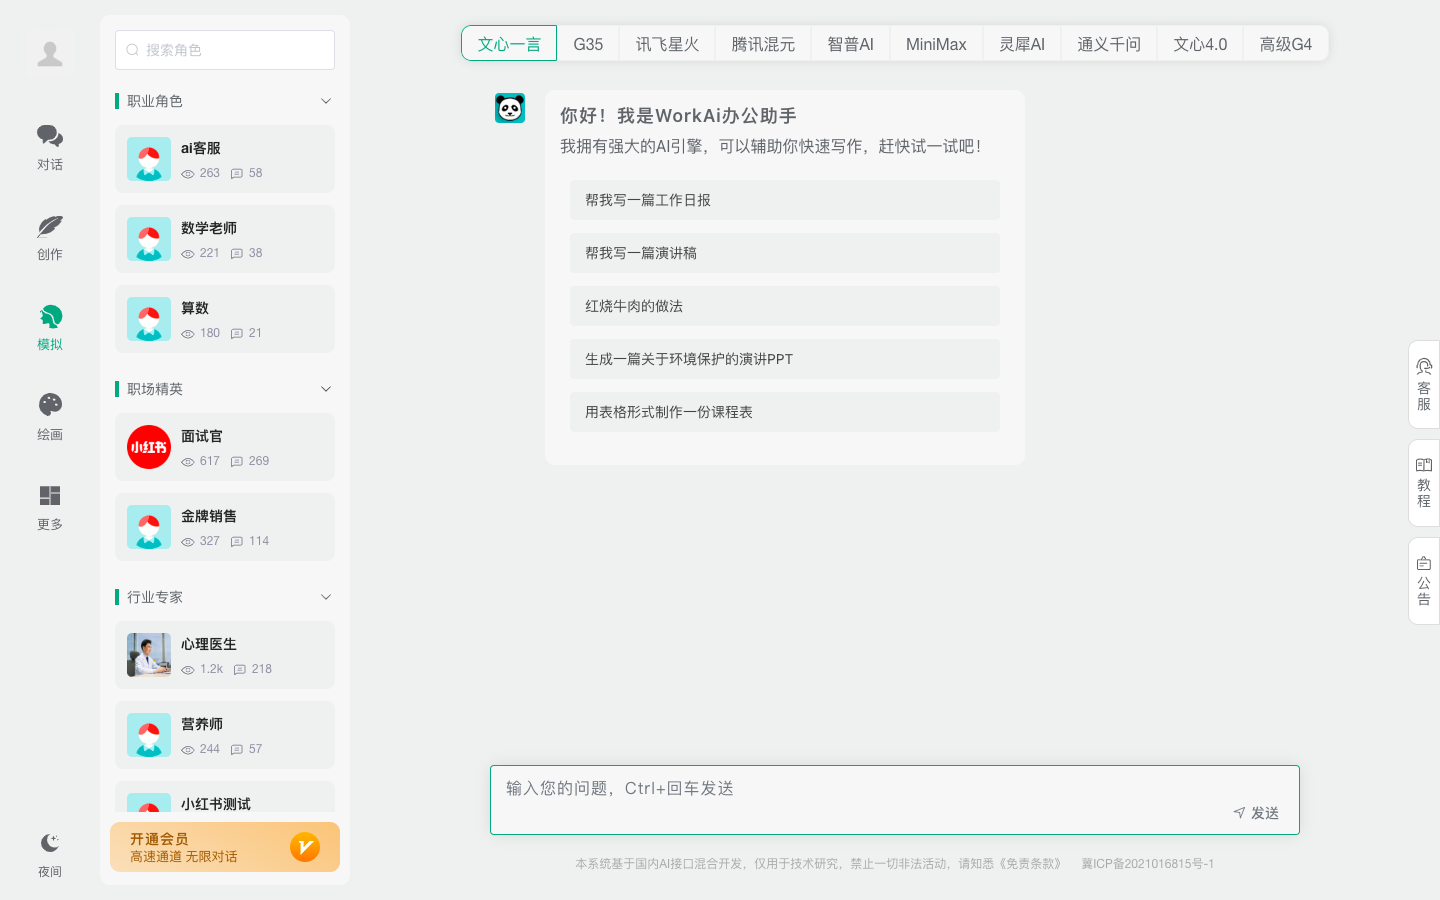Open the 对话 chat section
The width and height of the screenshot is (1440, 900).
click(x=50, y=148)
